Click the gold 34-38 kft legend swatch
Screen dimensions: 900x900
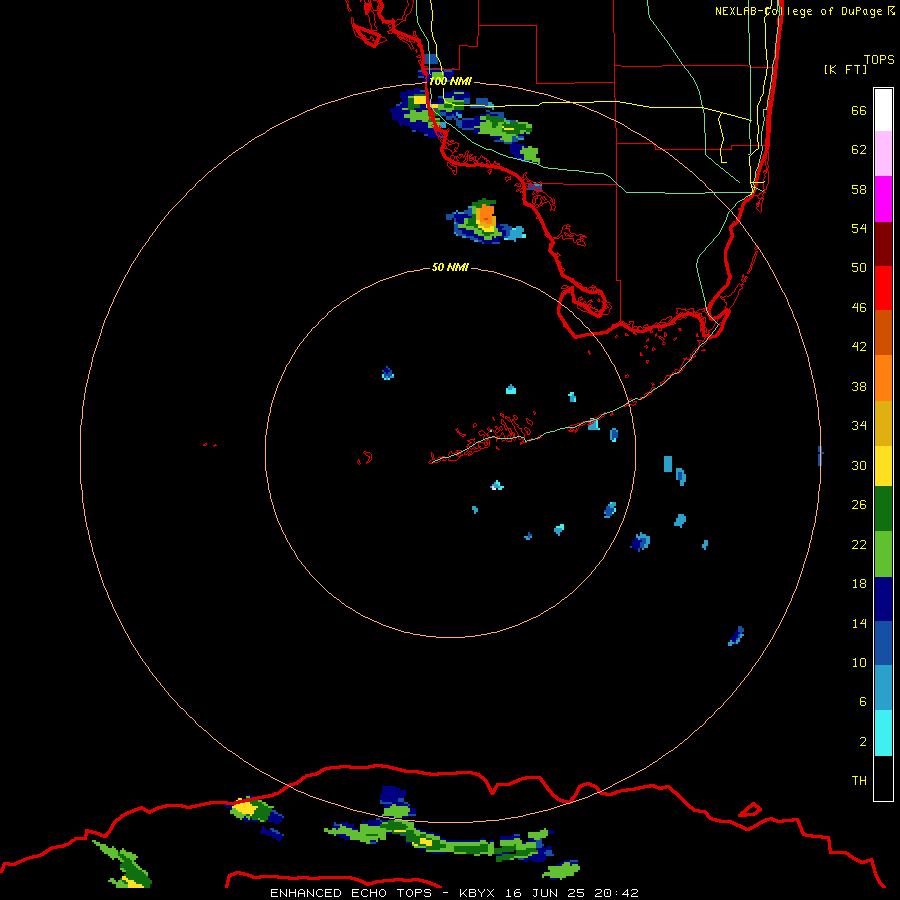[x=883, y=422]
